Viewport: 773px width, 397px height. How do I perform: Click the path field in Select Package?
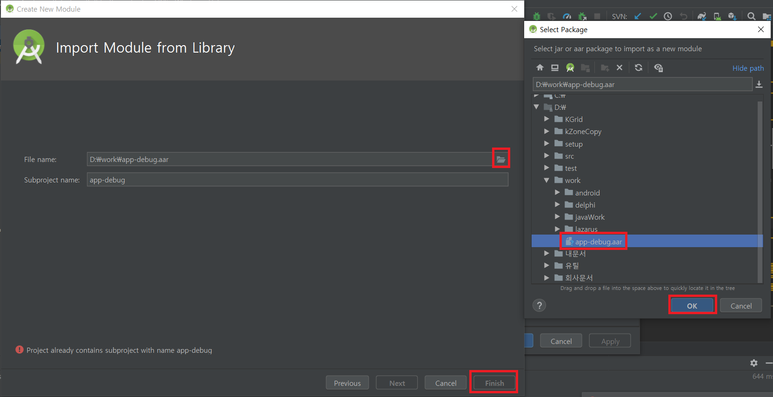point(642,84)
